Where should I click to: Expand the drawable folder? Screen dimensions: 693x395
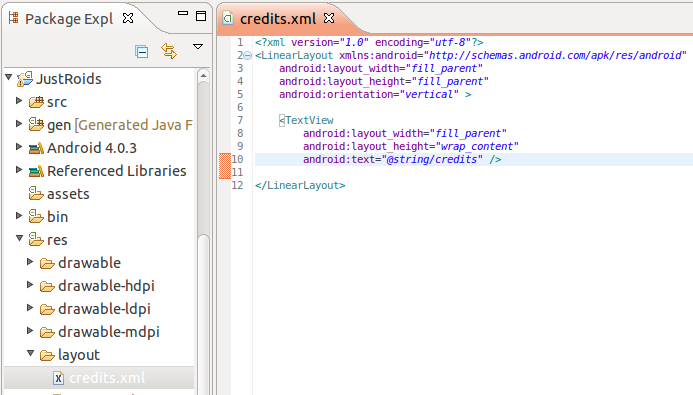[30, 261]
